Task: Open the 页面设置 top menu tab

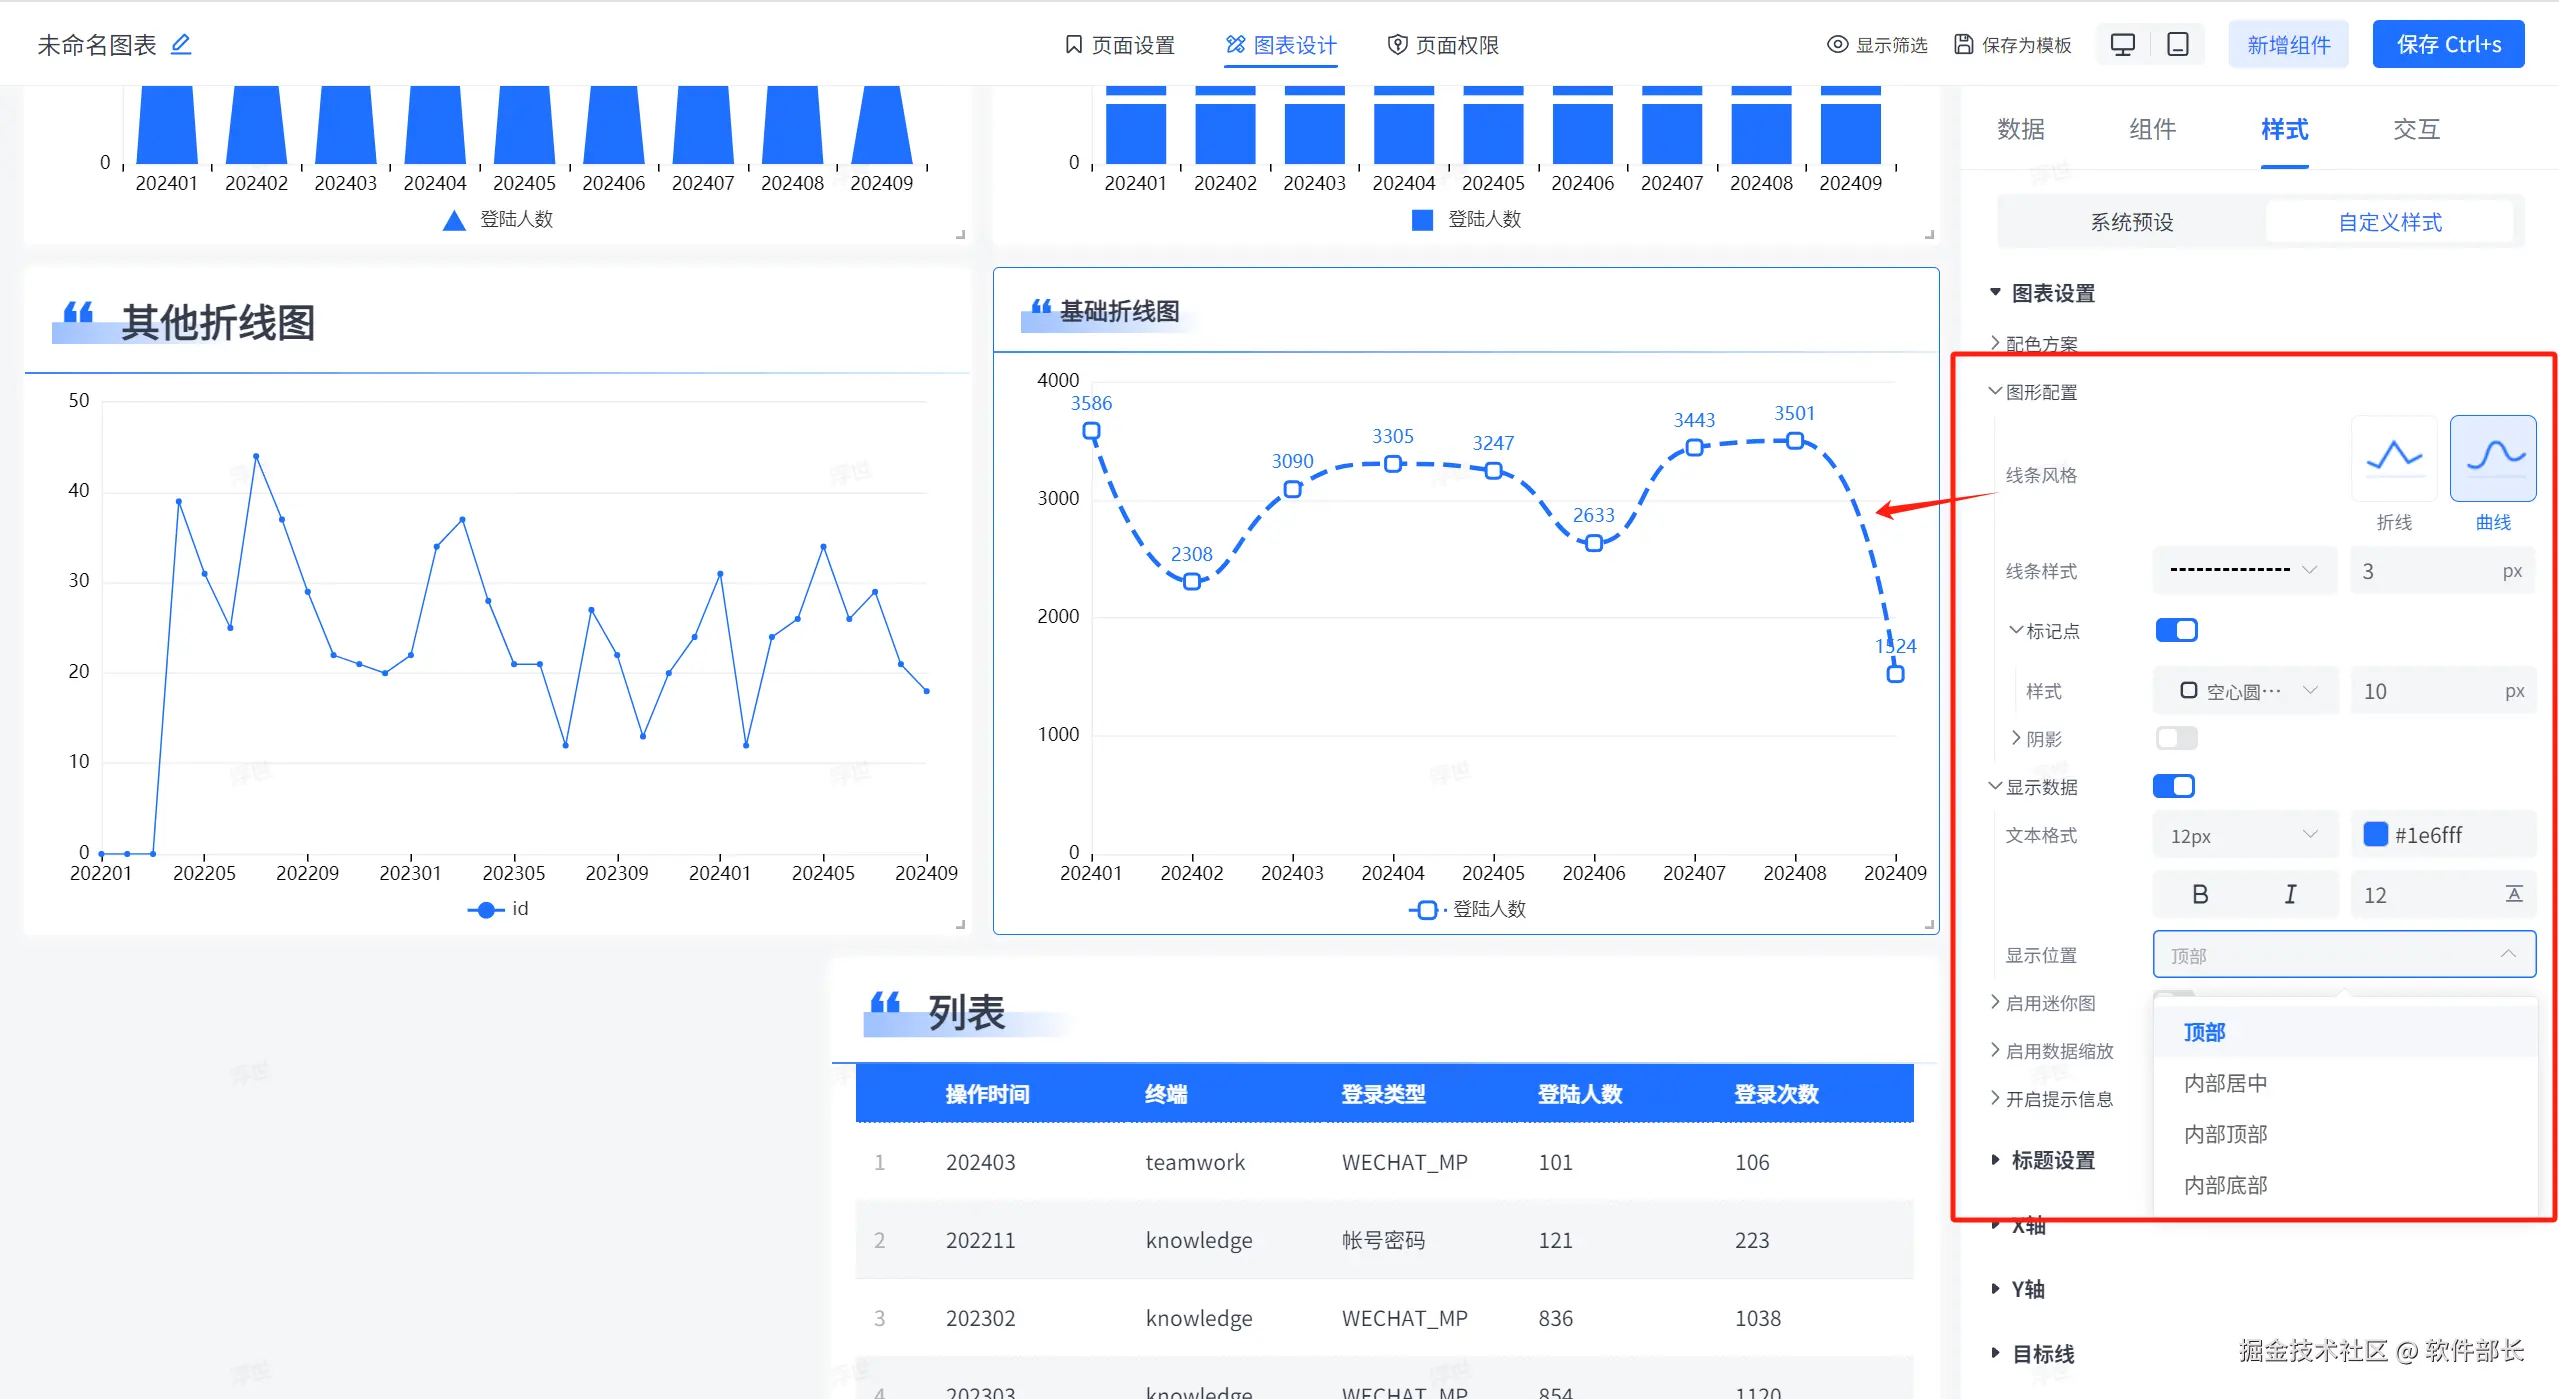Action: point(1120,45)
